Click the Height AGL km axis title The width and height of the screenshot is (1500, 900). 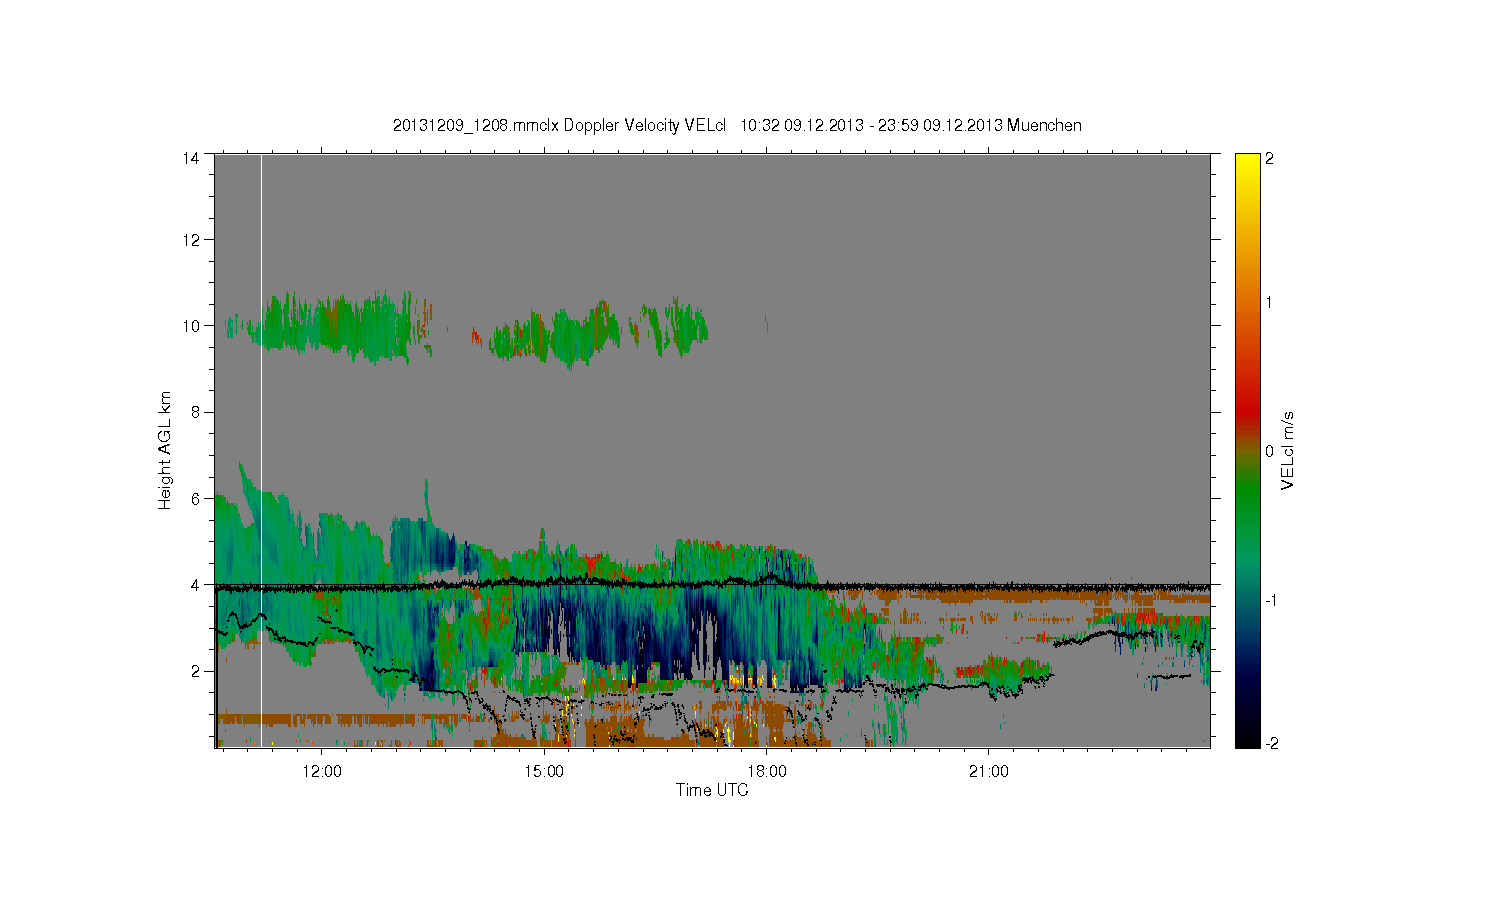(x=165, y=450)
